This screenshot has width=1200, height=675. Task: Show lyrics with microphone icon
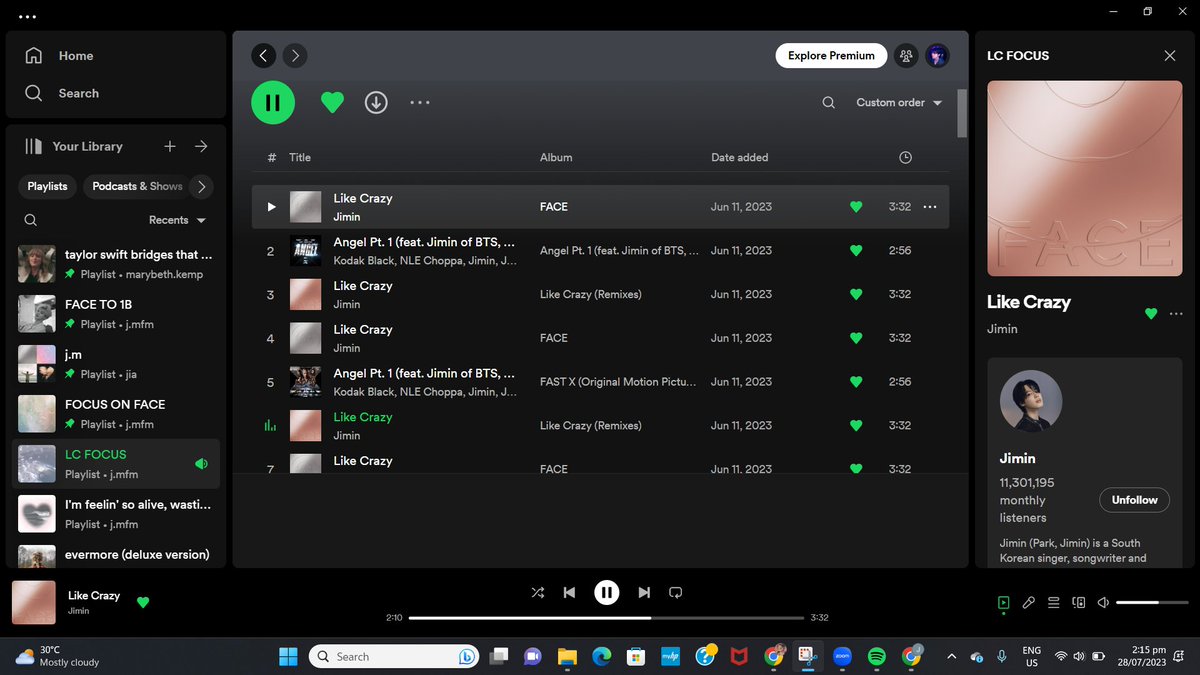(1028, 602)
